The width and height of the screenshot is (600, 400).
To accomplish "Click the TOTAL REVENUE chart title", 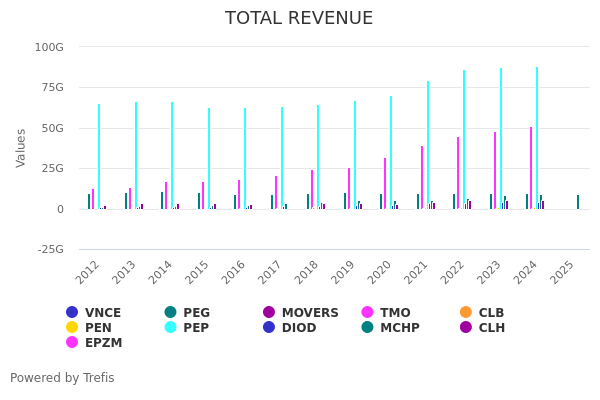I will tap(299, 19).
